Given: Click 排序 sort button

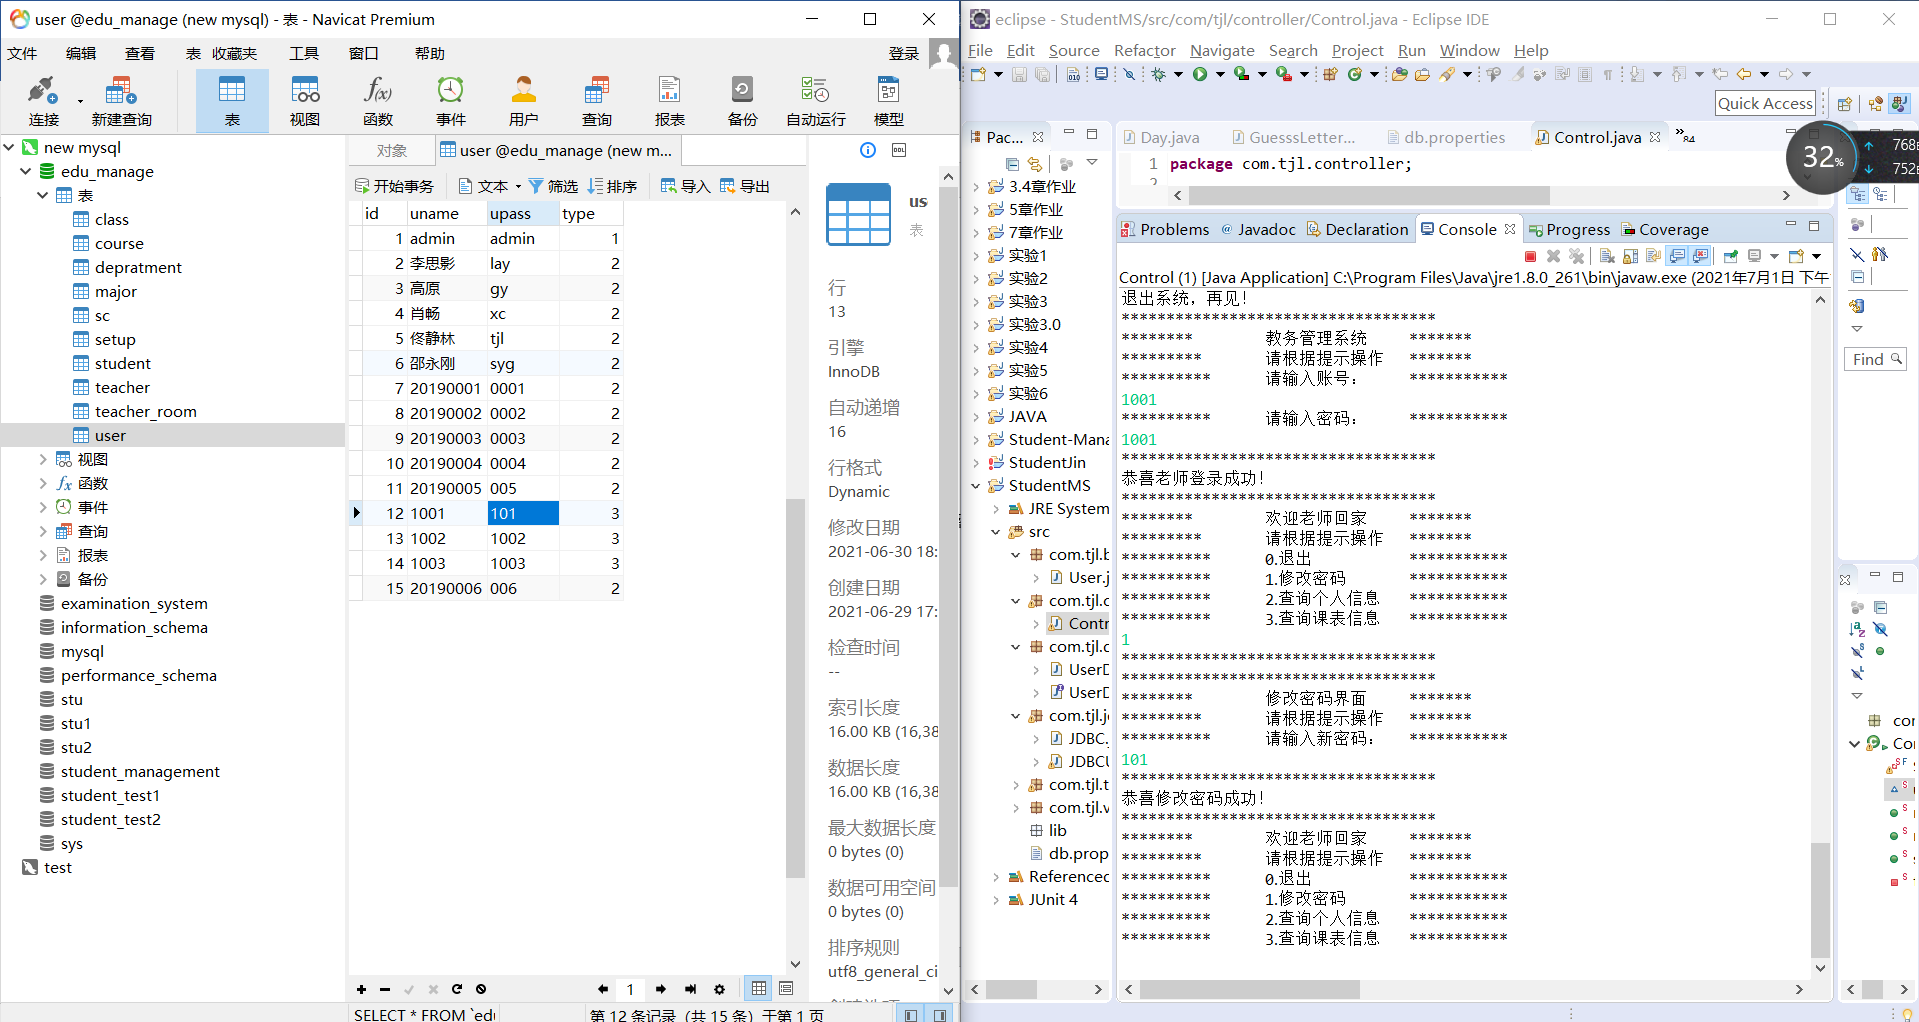Looking at the screenshot, I should (x=613, y=186).
